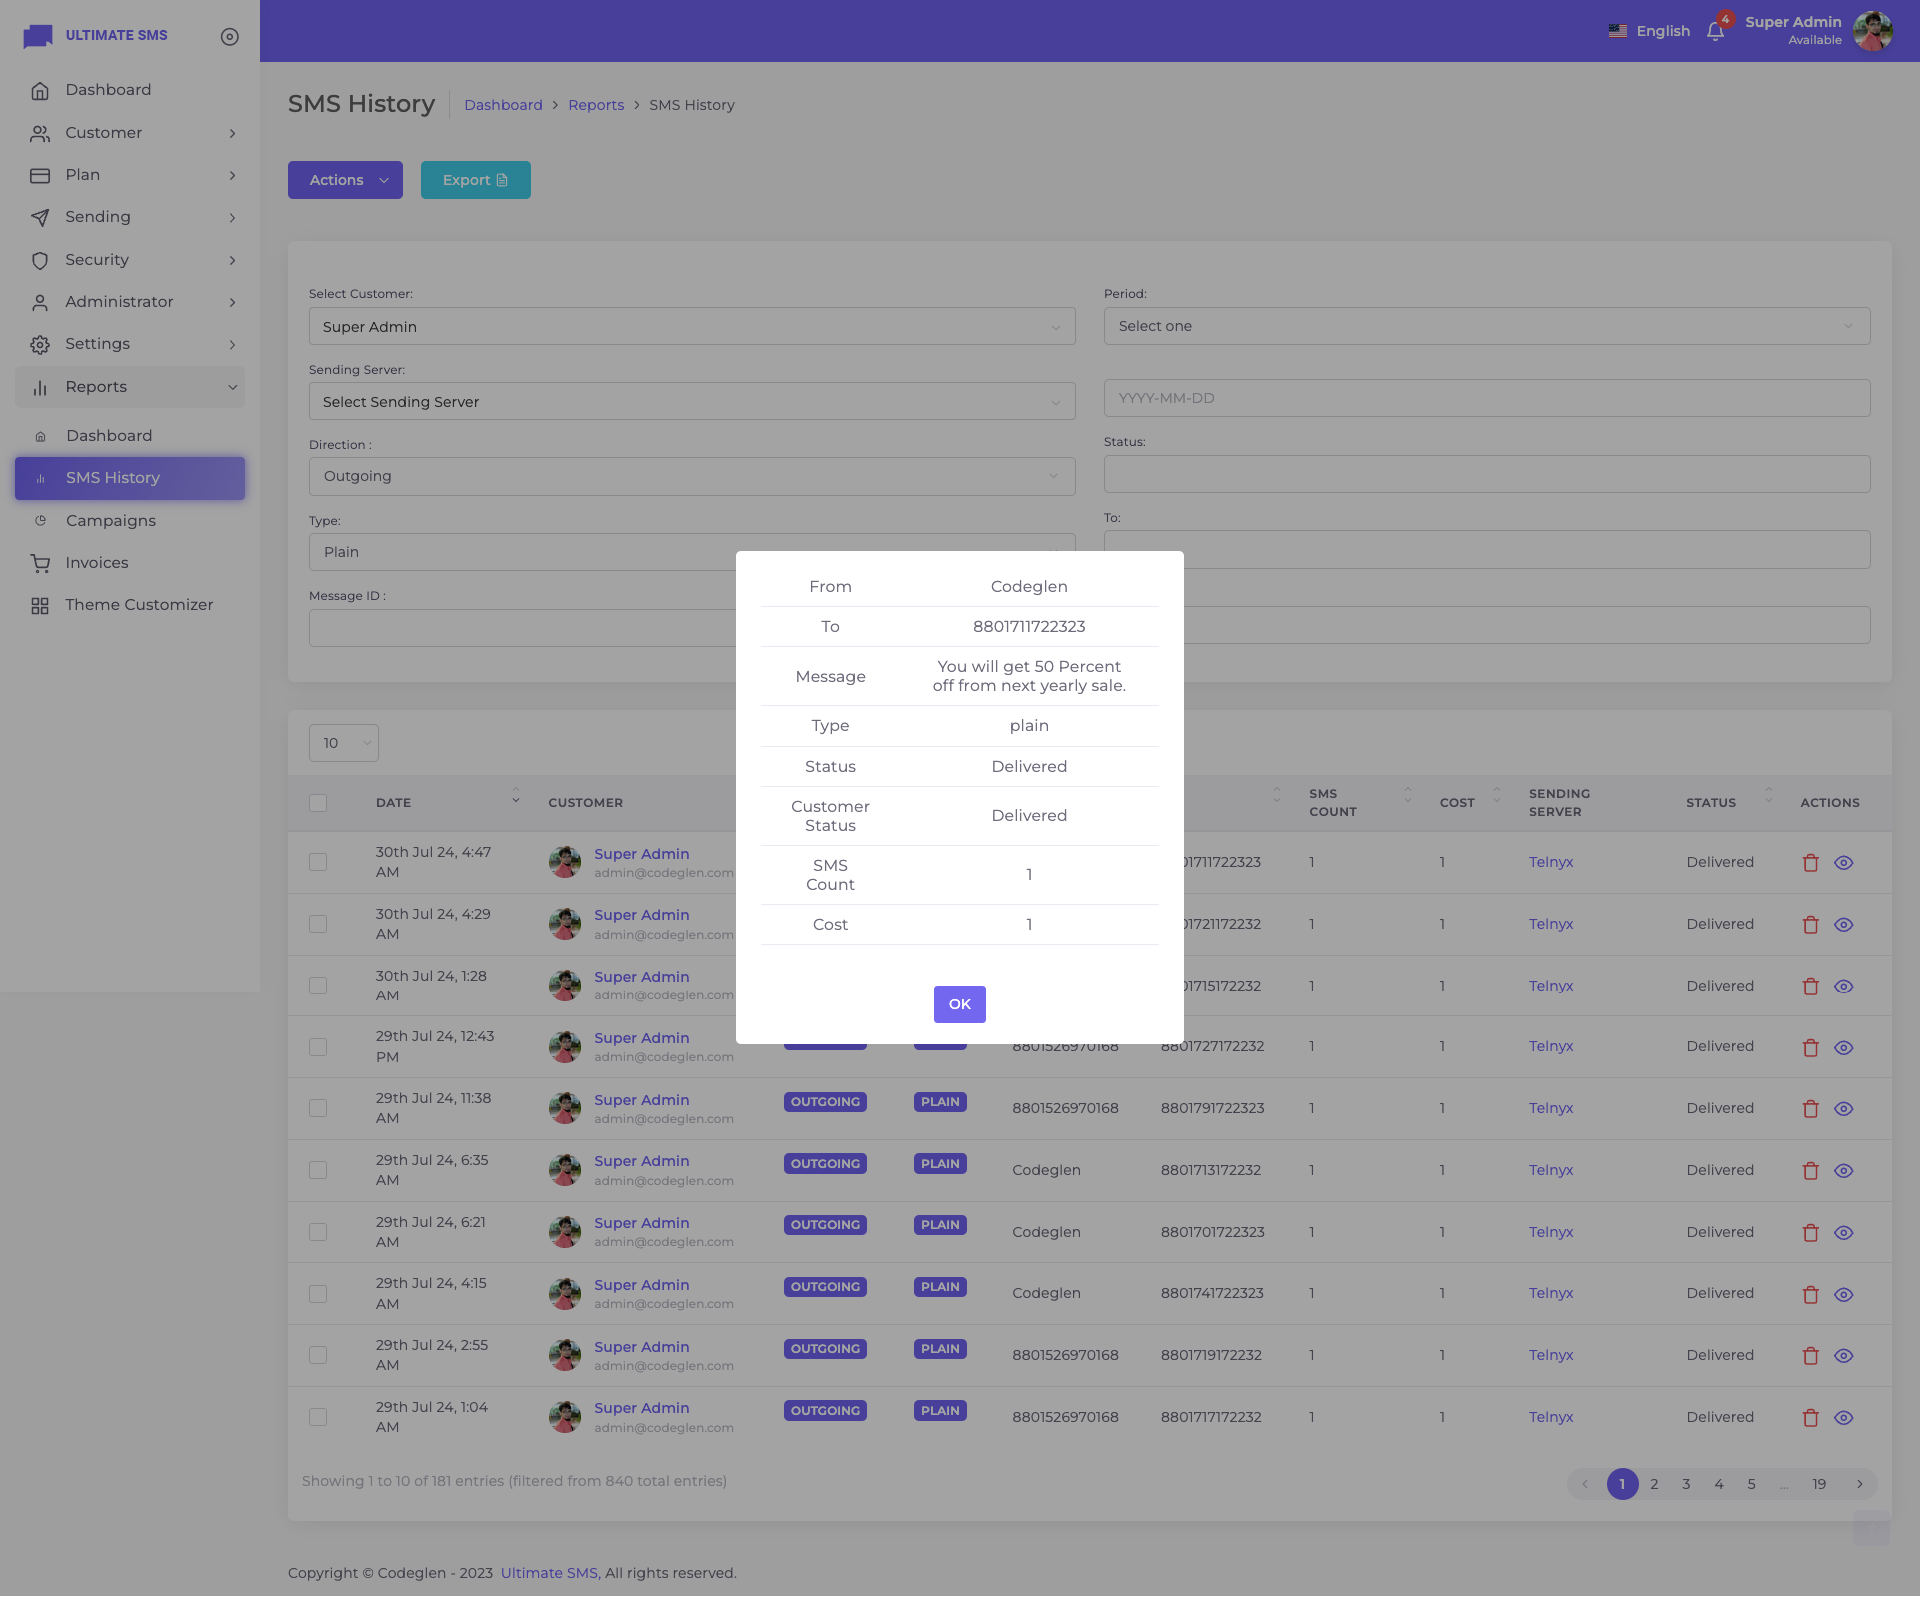Image resolution: width=1920 pixels, height=1597 pixels.
Task: Open Campaigns under Reports menu
Action: tap(110, 521)
